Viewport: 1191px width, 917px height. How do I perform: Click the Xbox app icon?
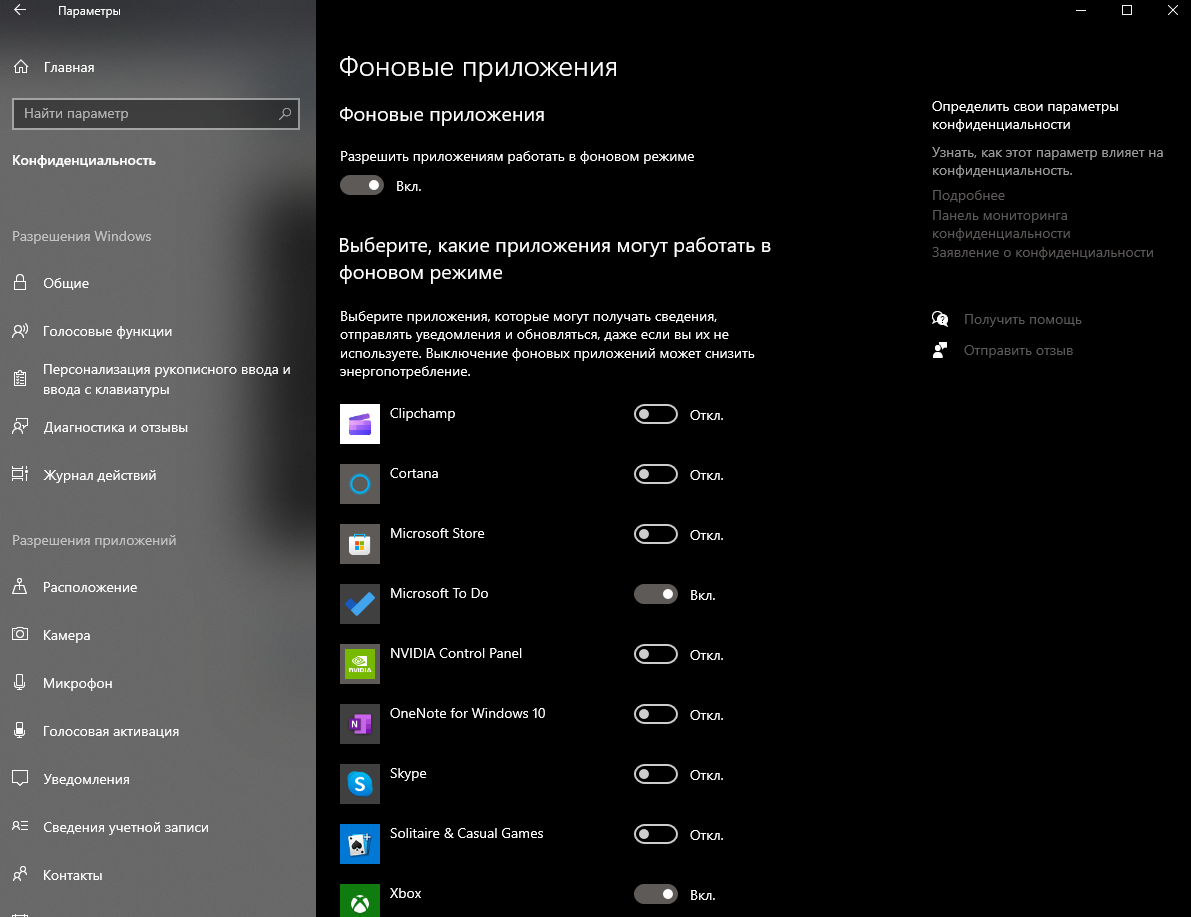pyautogui.click(x=360, y=901)
